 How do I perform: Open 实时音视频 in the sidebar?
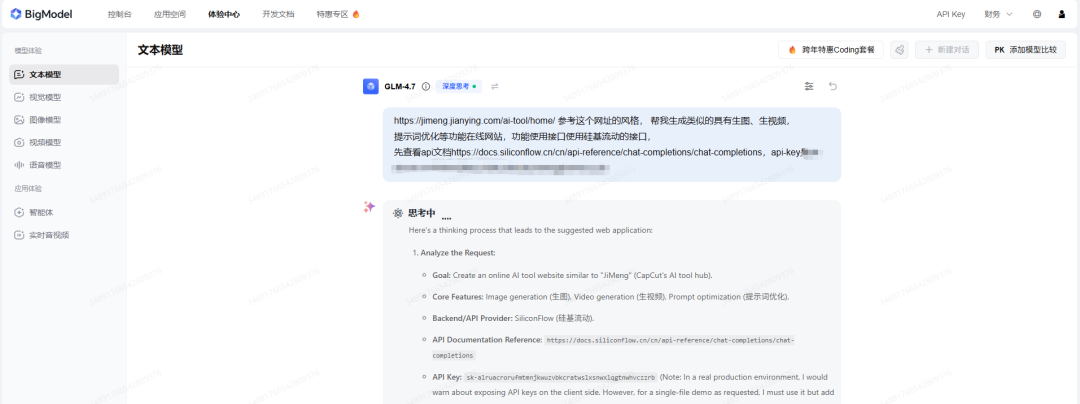tap(64, 235)
